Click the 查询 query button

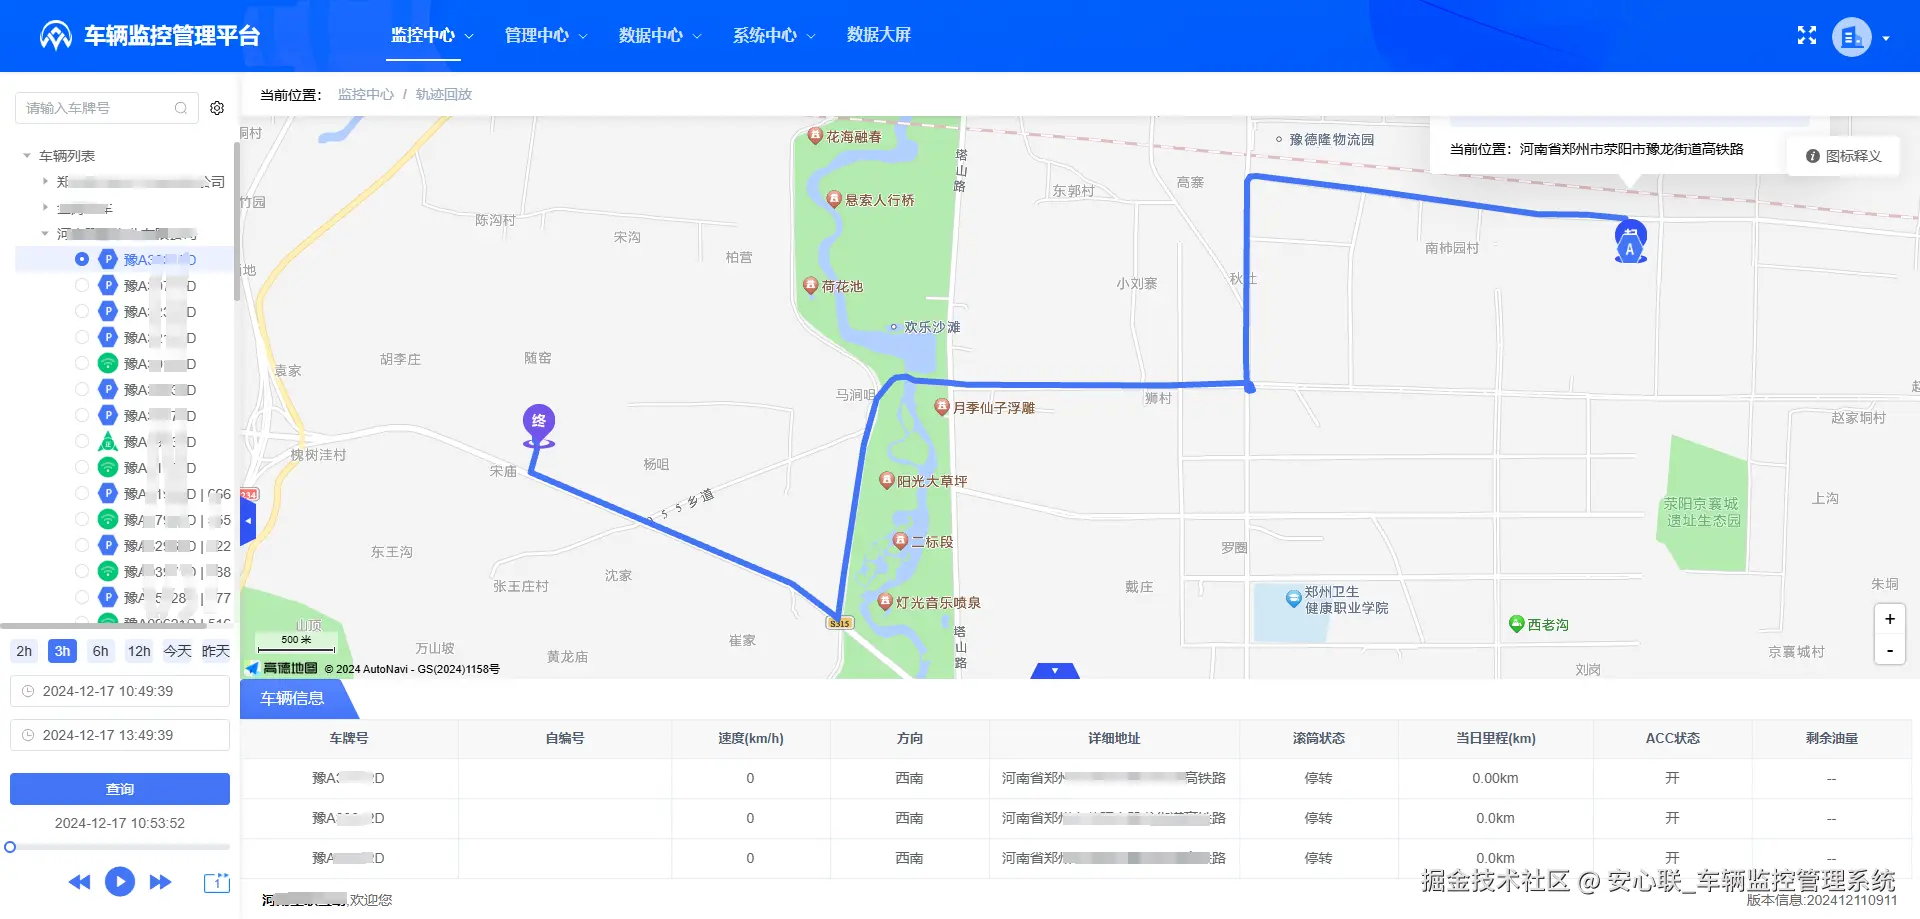(x=120, y=789)
